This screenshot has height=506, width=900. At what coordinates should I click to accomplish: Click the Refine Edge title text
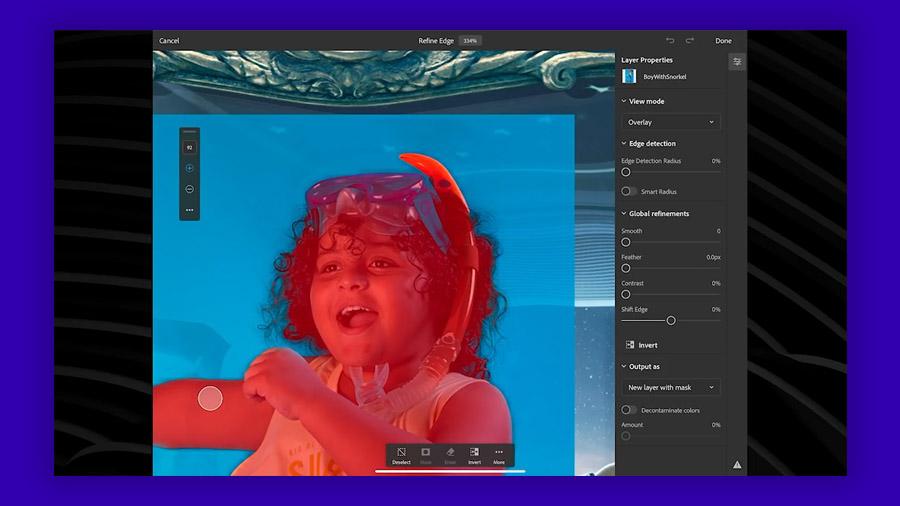(x=436, y=41)
